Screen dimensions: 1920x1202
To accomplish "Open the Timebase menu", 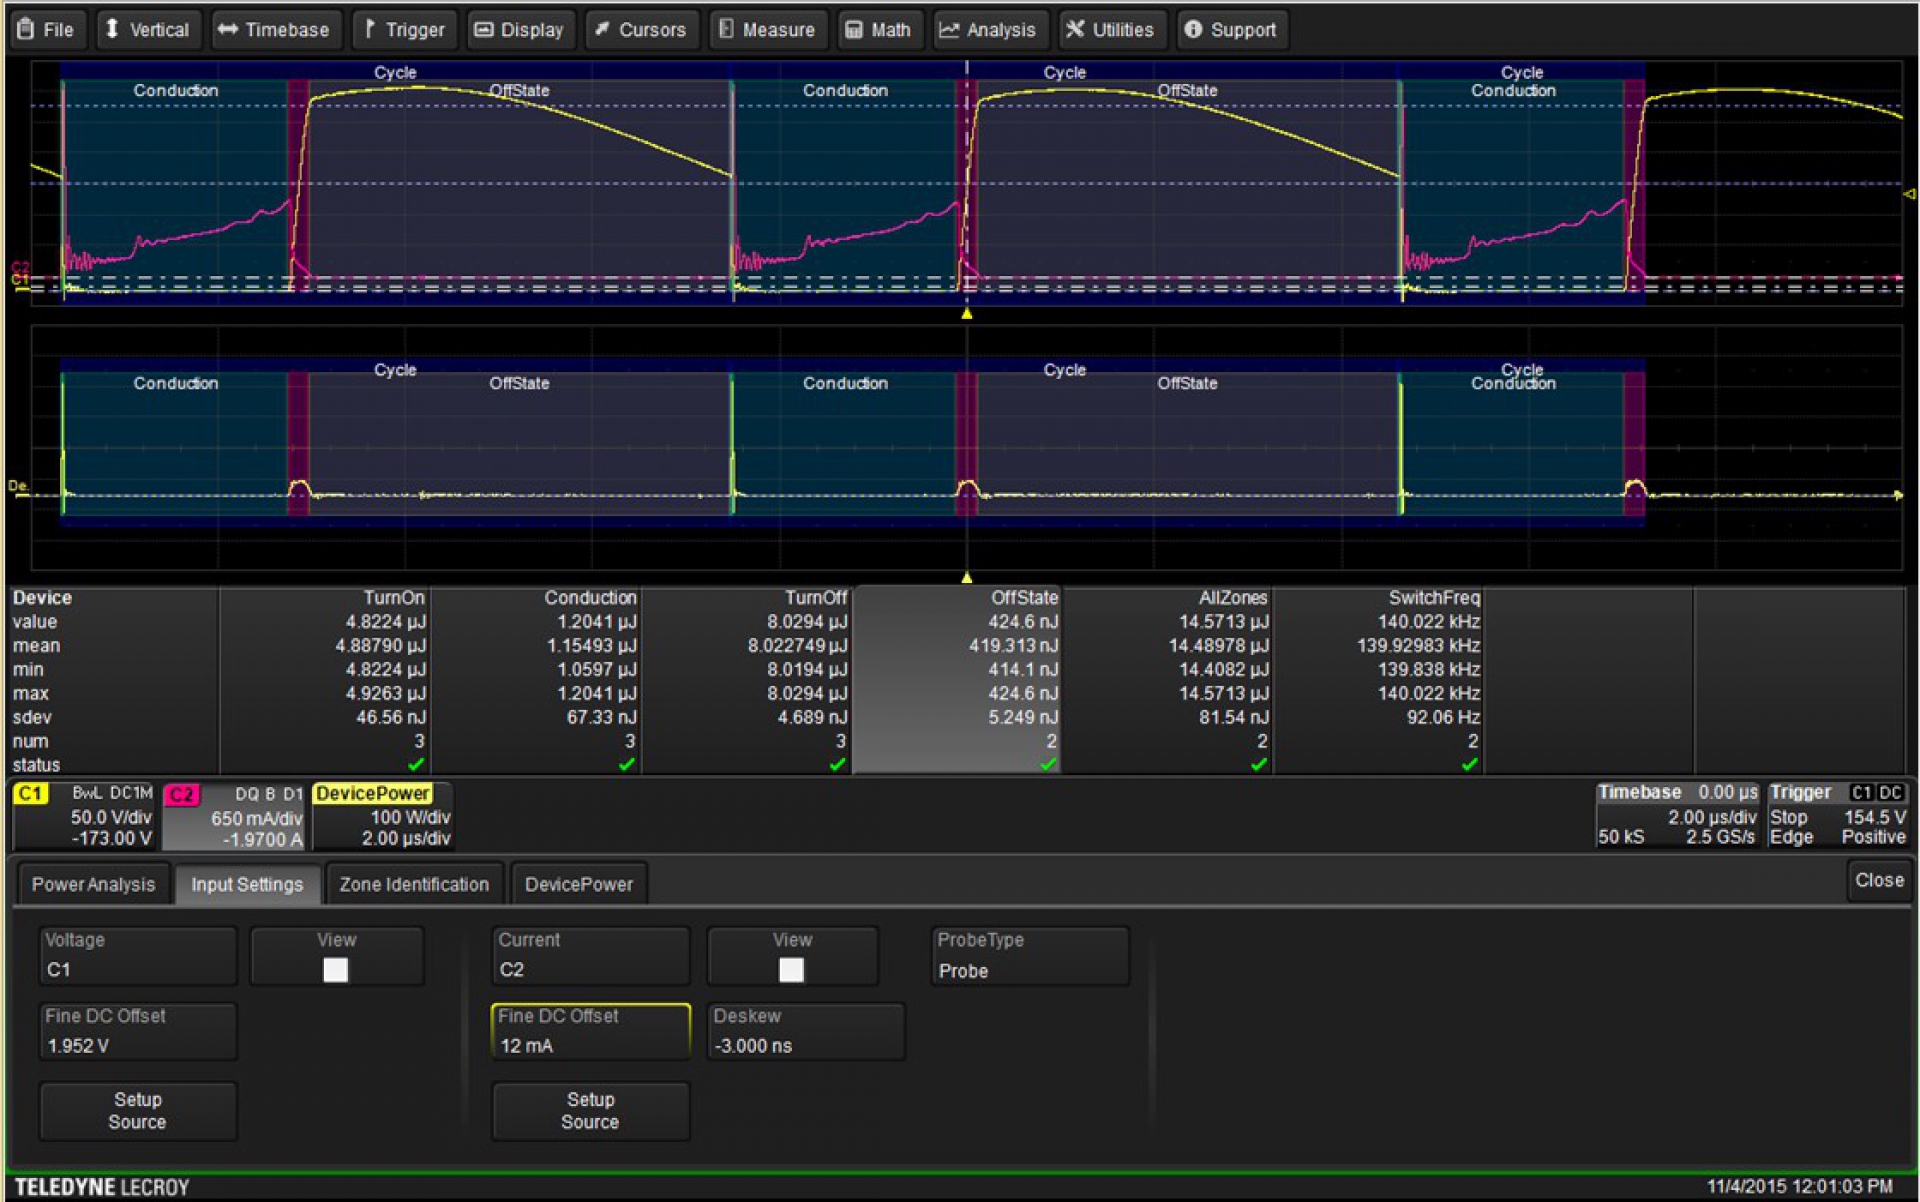I will point(274,30).
